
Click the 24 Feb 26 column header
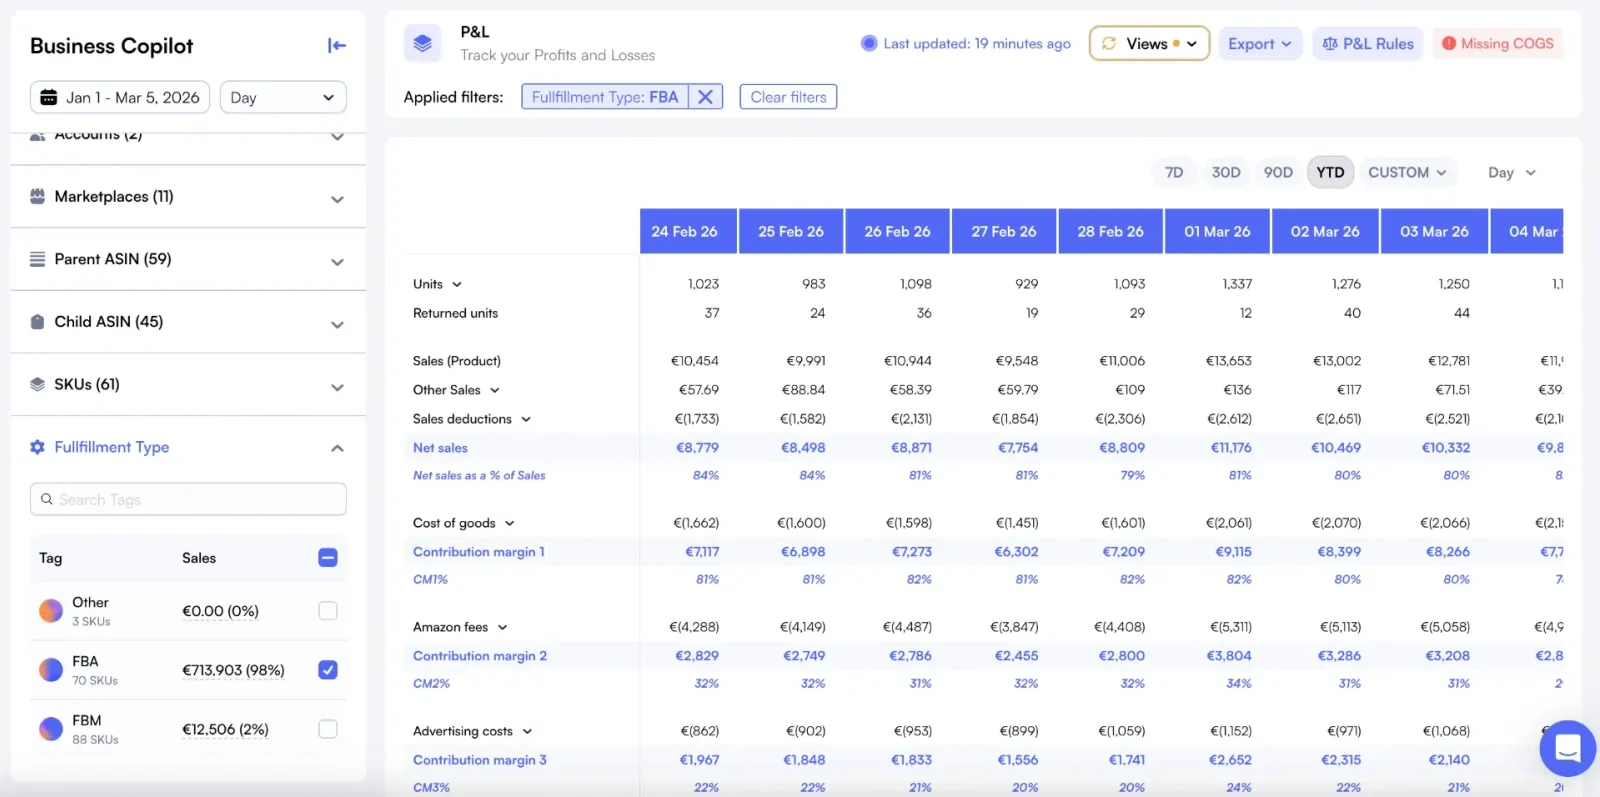pos(688,231)
